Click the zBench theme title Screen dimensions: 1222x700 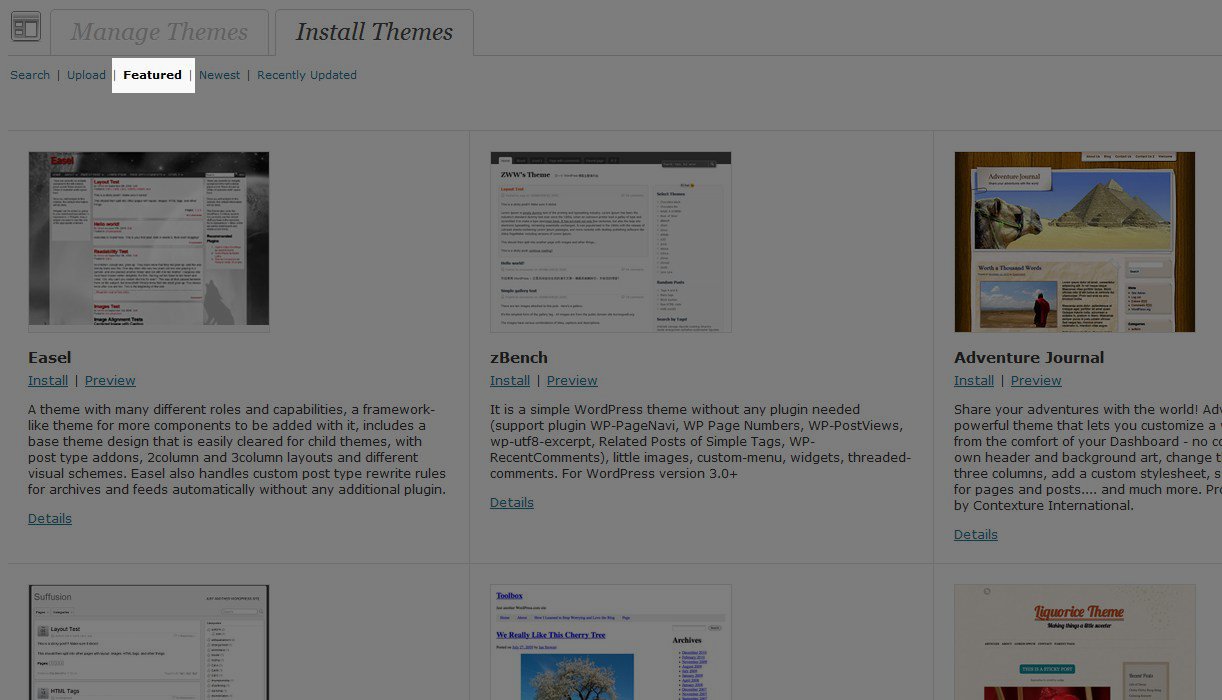519,357
